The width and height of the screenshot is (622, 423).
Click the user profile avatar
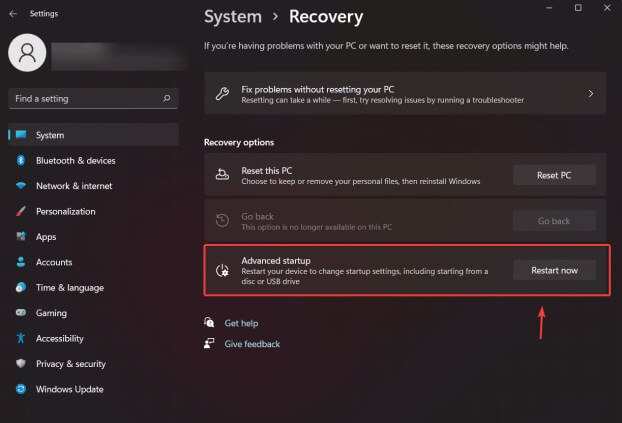click(26, 54)
